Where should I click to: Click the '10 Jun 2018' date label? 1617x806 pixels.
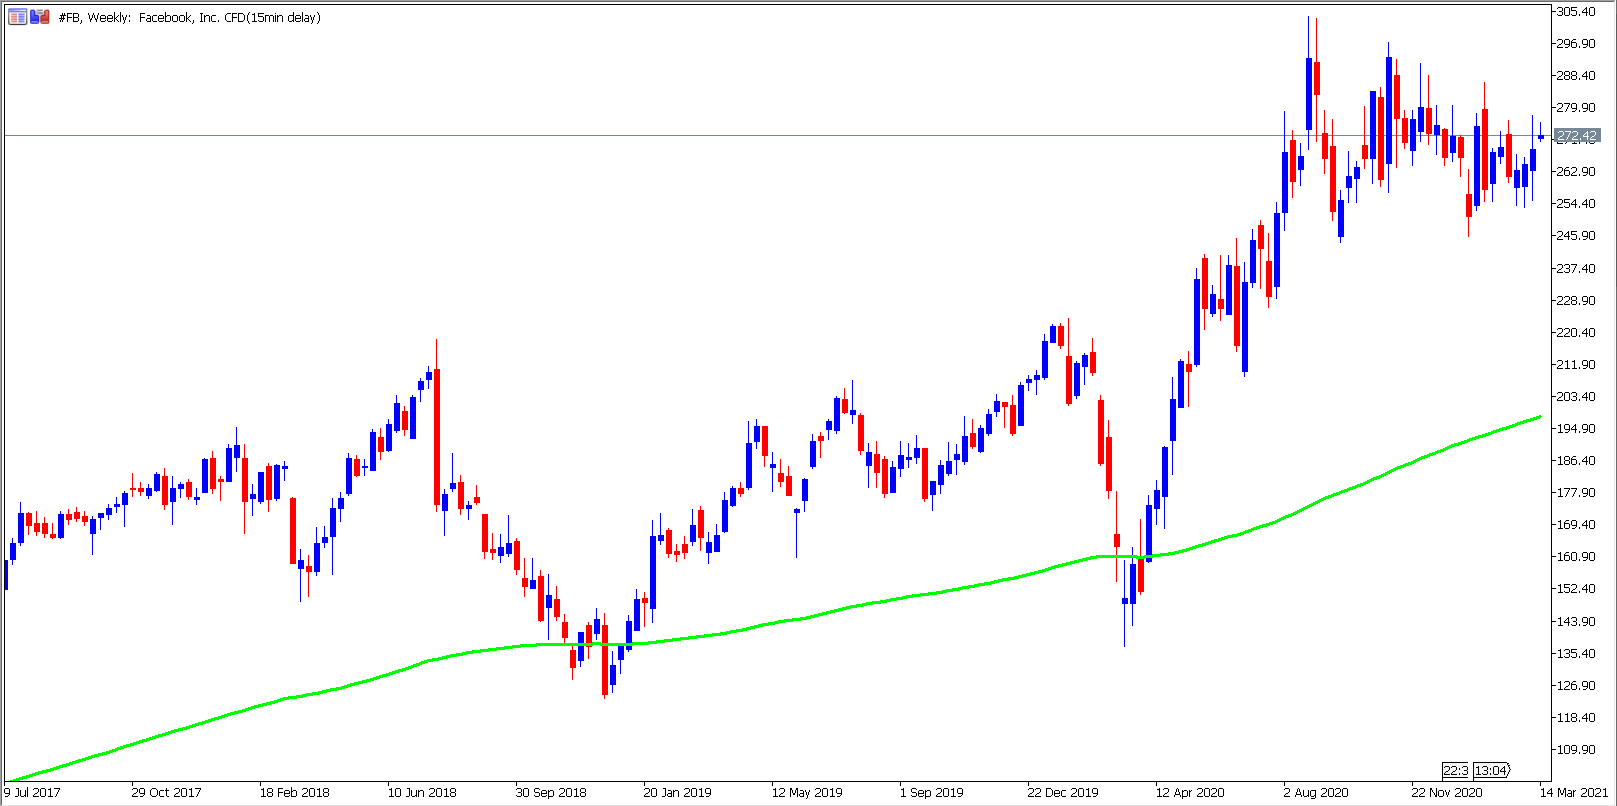tap(422, 792)
